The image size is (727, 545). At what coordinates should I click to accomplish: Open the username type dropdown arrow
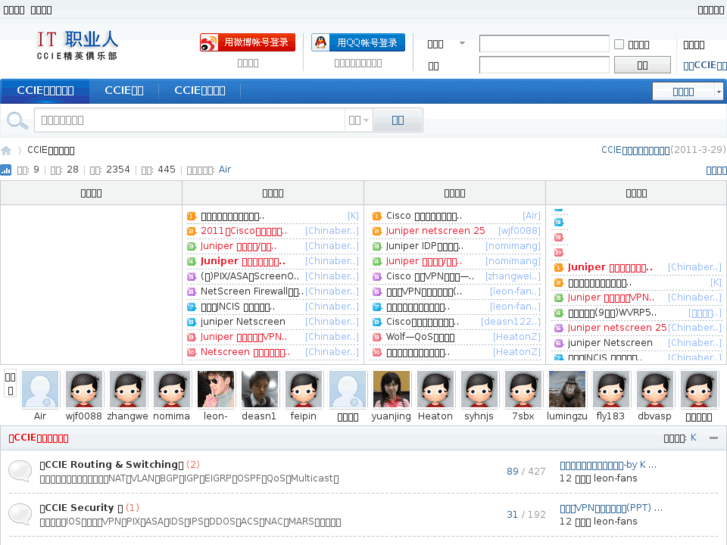(462, 43)
